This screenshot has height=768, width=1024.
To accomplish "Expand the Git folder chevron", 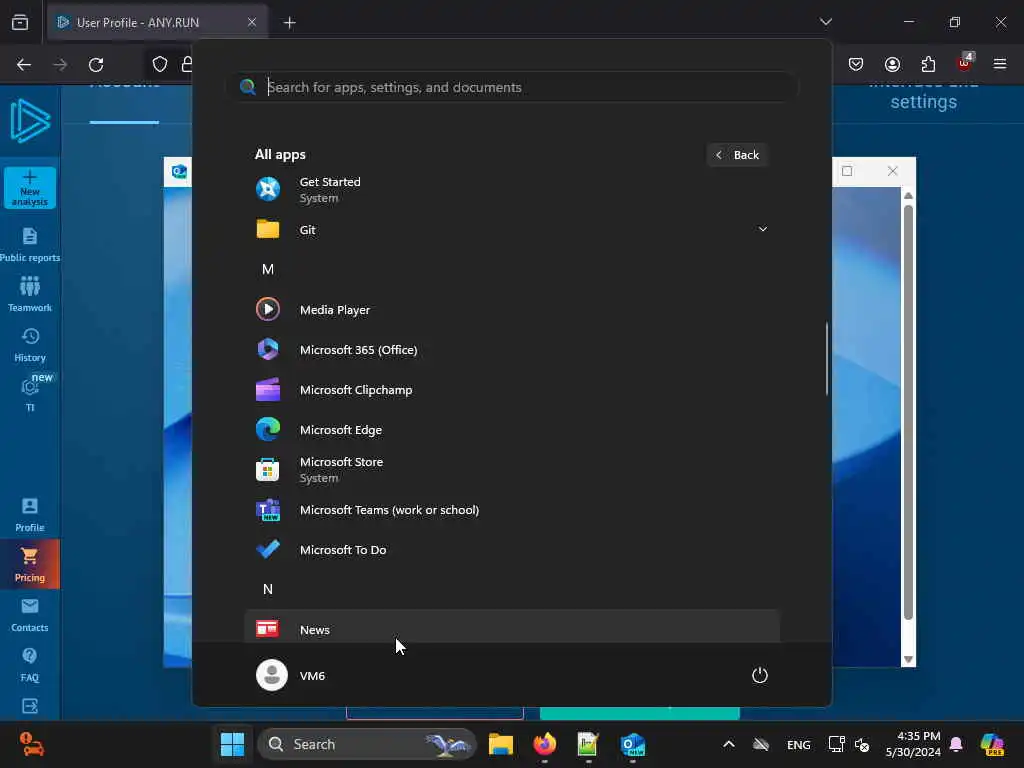I will pyautogui.click(x=762, y=229).
